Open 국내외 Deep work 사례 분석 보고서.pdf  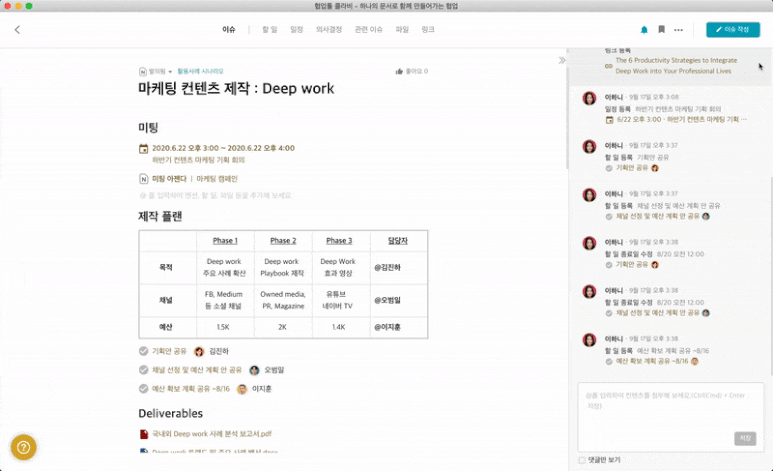coord(211,434)
